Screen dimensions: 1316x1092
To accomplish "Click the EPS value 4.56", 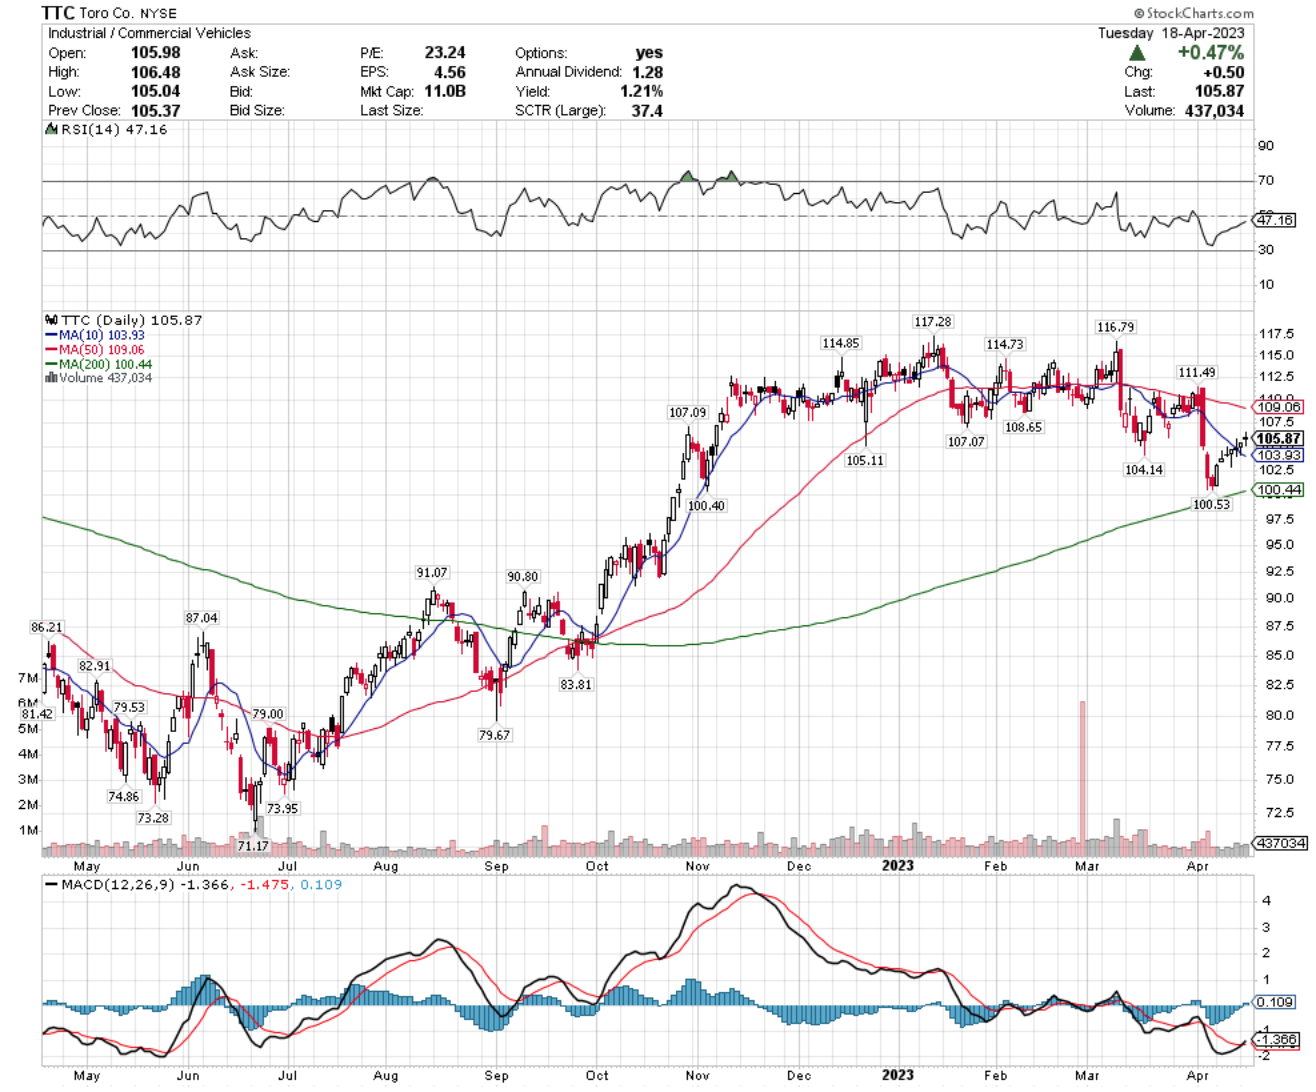I will click(x=449, y=72).
